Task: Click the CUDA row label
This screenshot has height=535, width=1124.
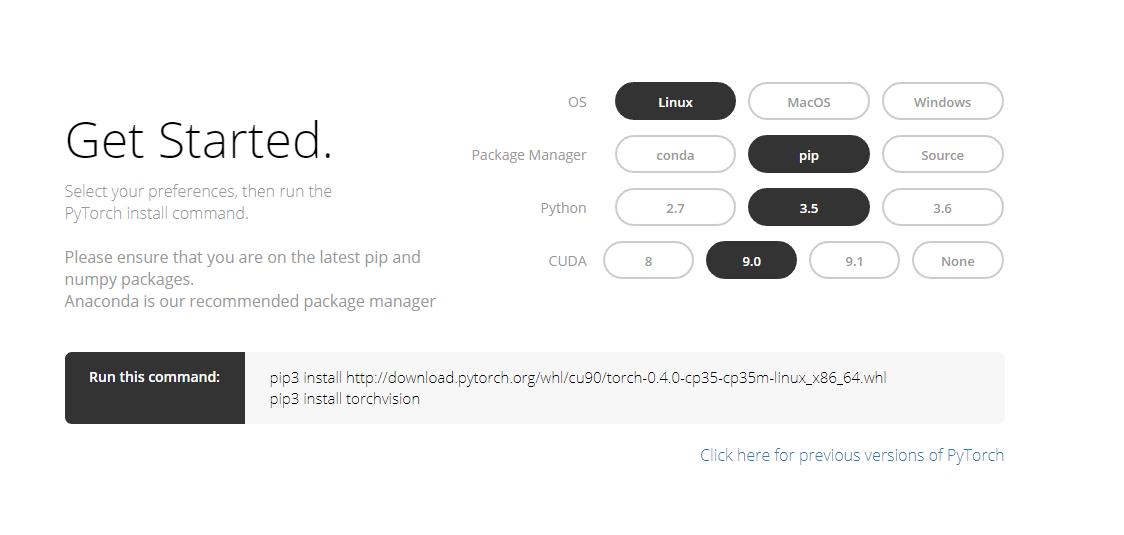Action: pyautogui.click(x=568, y=260)
